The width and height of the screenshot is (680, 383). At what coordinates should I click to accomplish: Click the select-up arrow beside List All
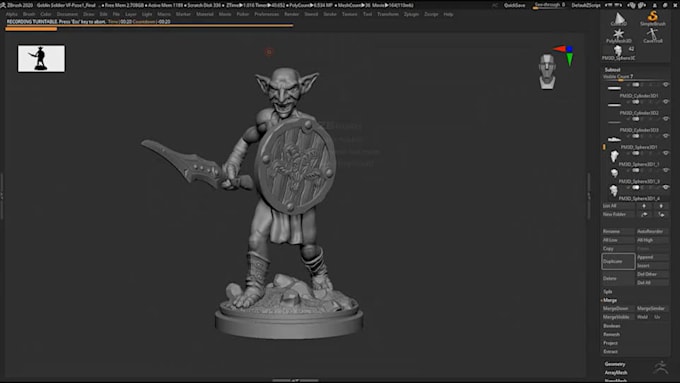click(644, 206)
